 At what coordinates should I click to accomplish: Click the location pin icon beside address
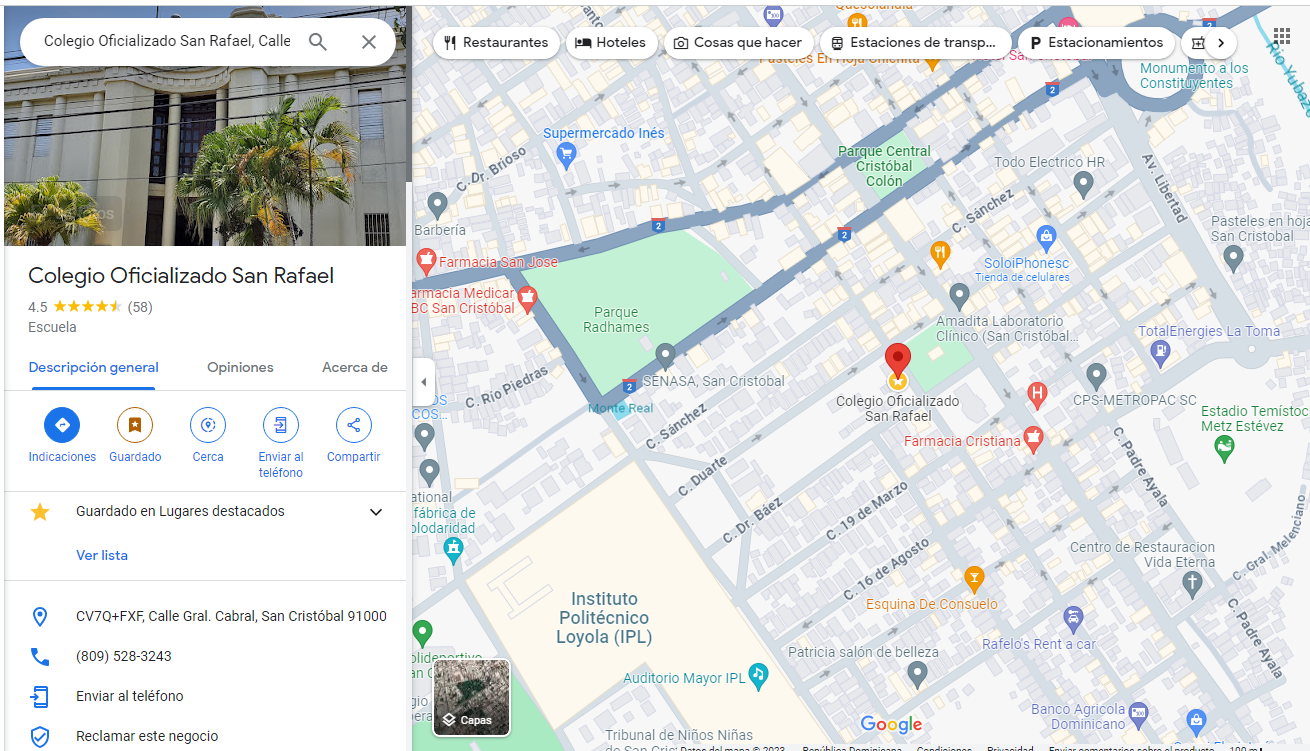40,616
